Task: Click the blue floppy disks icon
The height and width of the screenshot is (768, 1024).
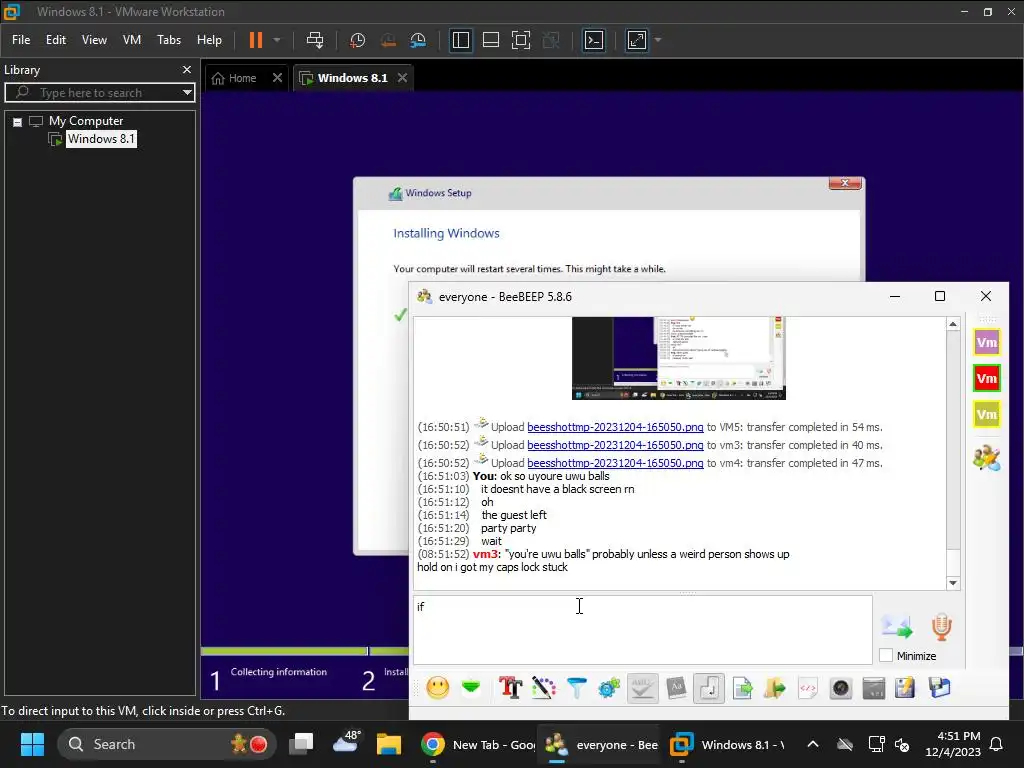Action: [939, 688]
